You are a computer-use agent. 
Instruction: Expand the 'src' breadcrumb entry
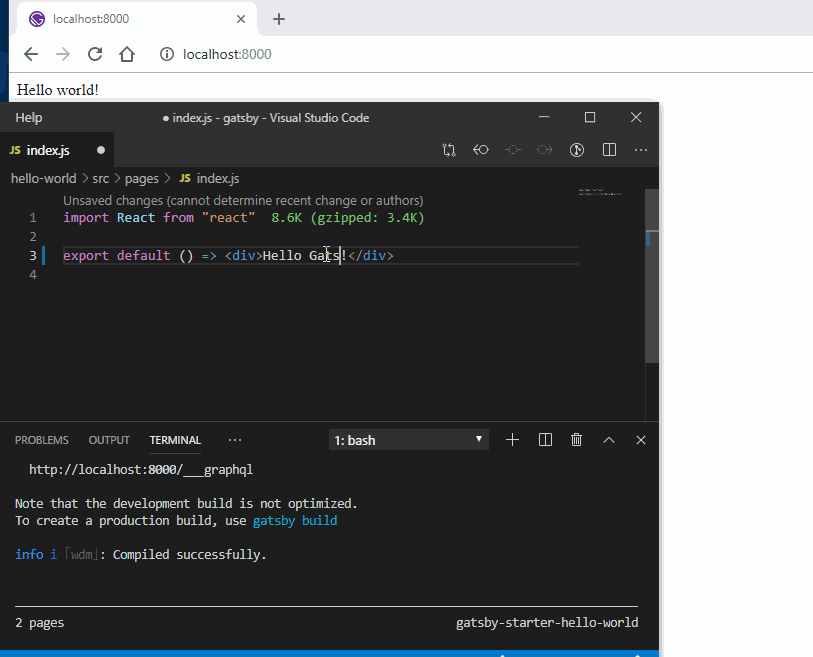100,178
